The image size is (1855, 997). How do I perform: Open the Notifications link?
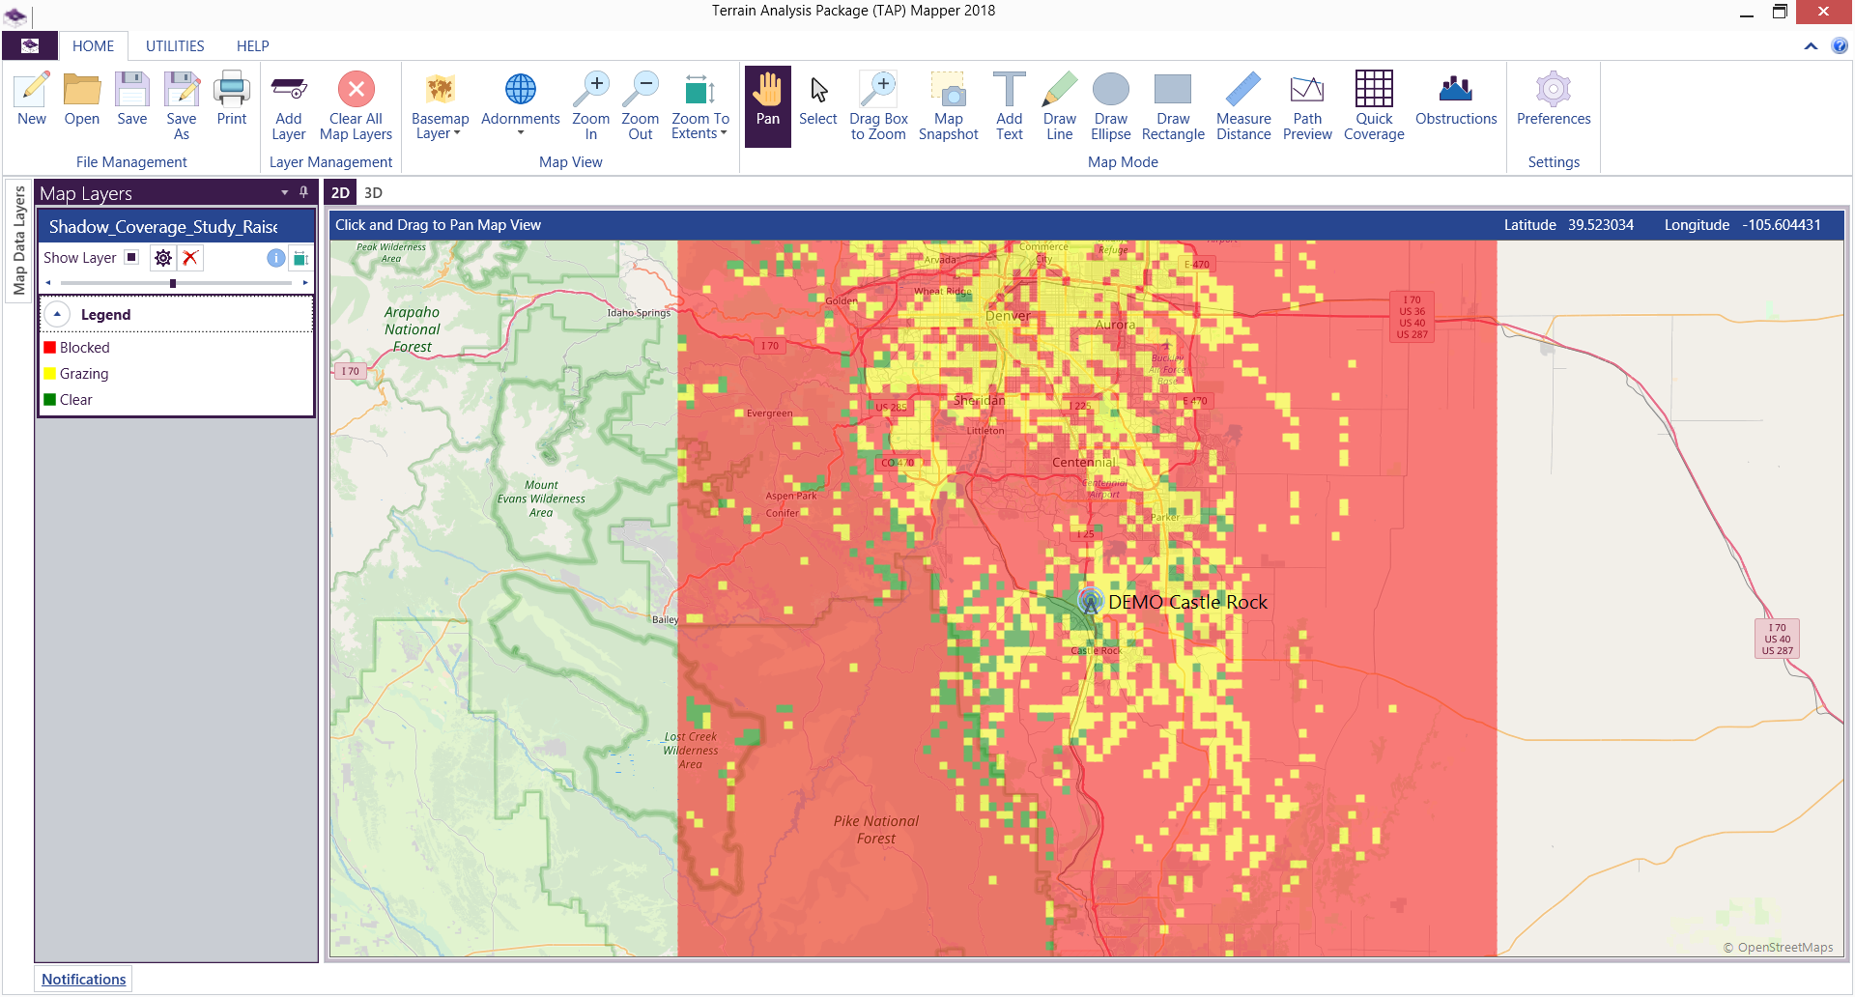coord(84,979)
